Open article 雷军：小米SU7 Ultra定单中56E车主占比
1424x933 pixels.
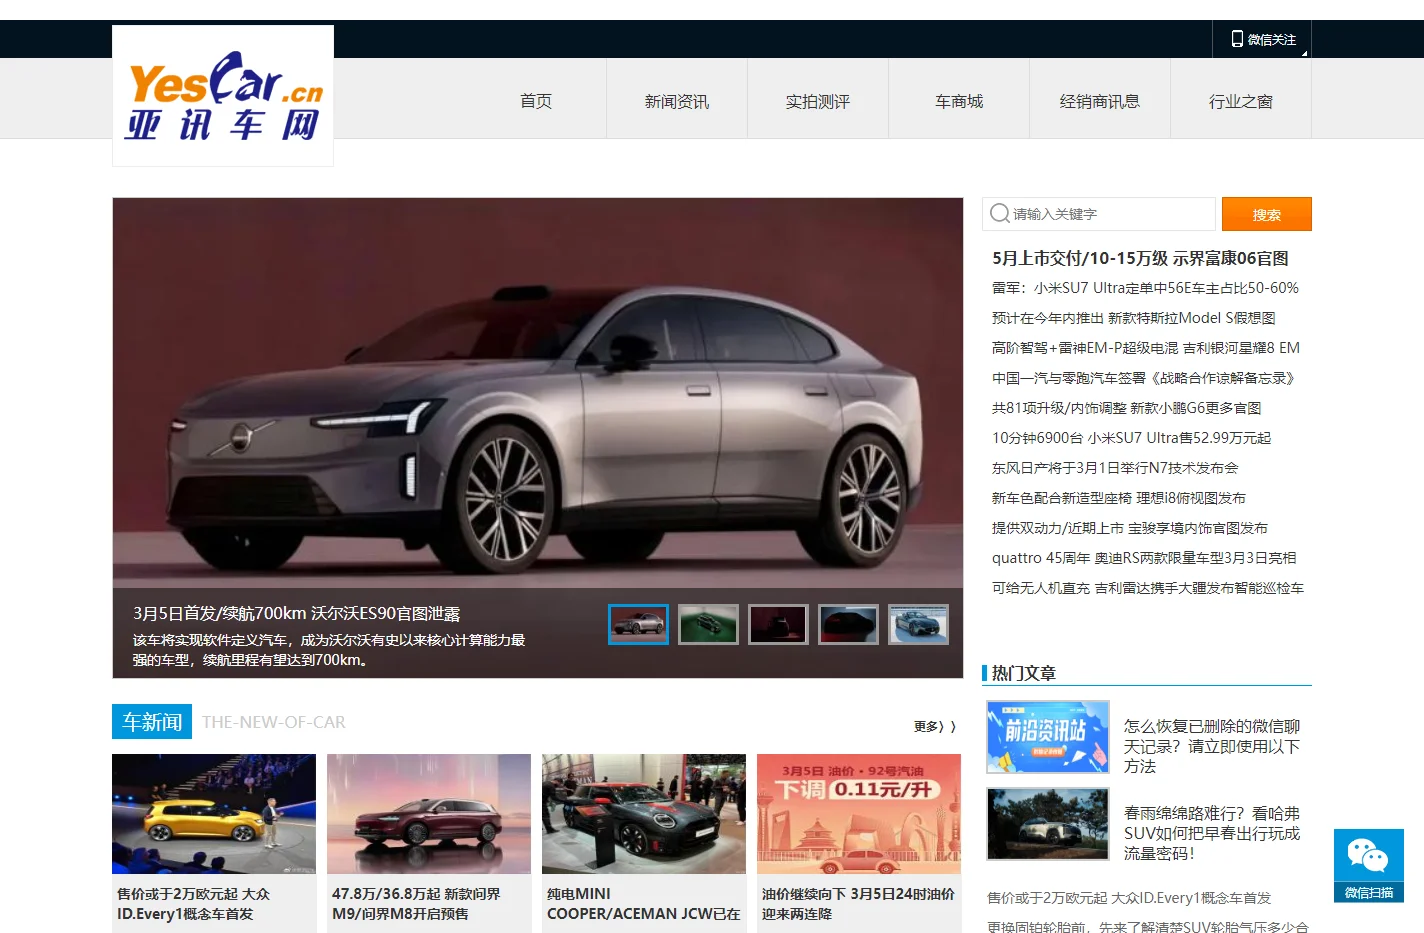coord(1145,288)
